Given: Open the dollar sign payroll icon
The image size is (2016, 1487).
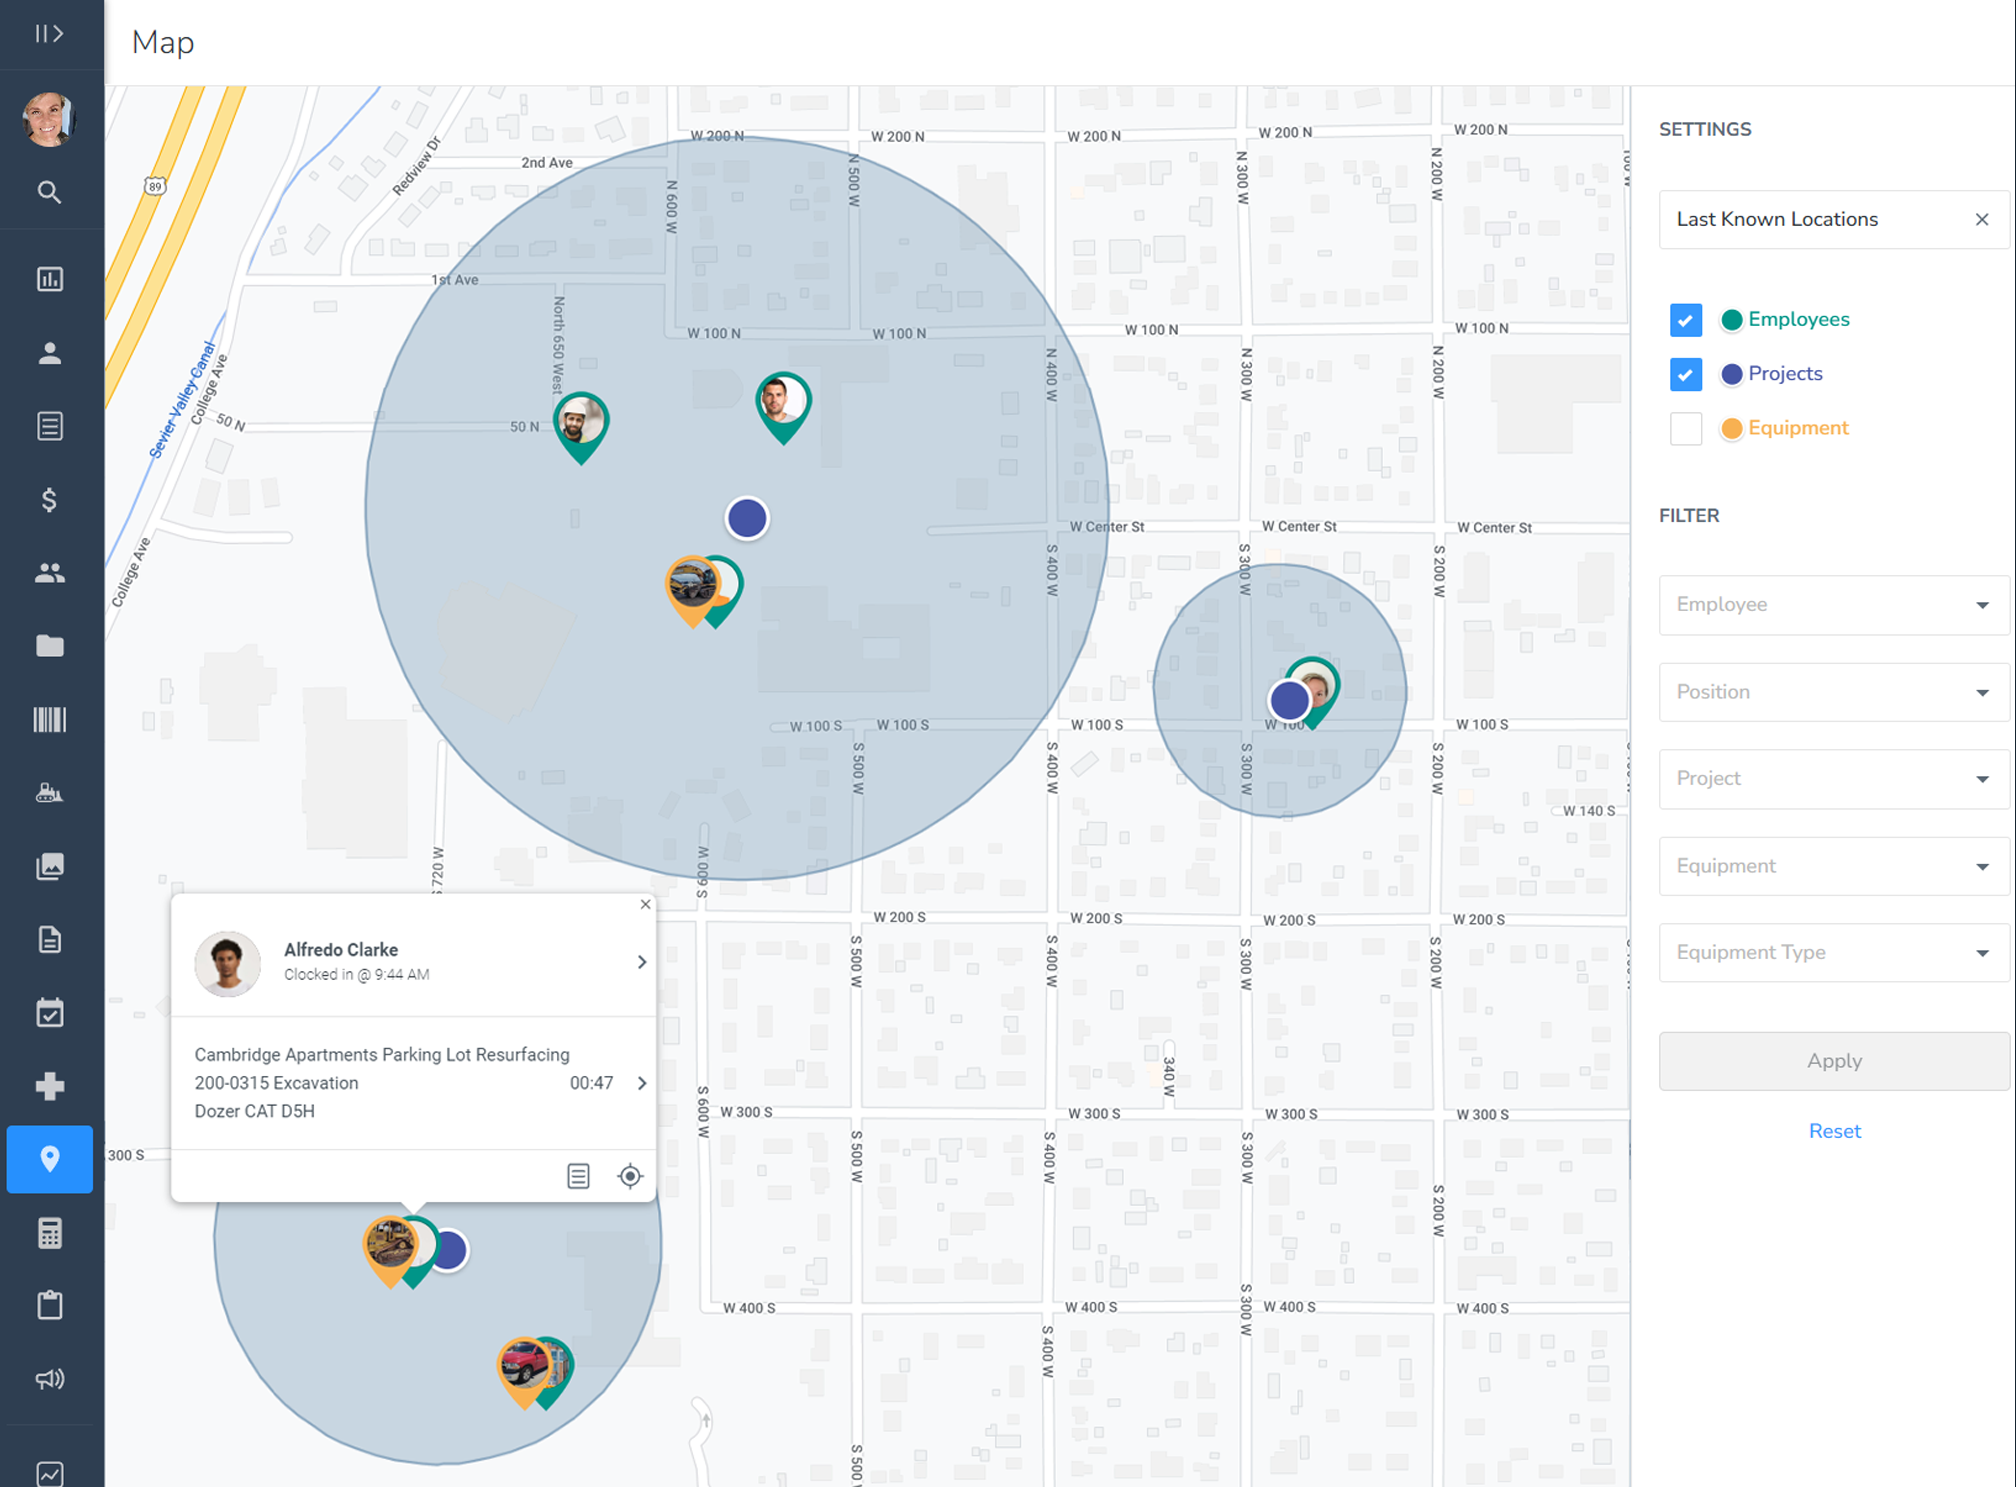Looking at the screenshot, I should pyautogui.click(x=49, y=500).
